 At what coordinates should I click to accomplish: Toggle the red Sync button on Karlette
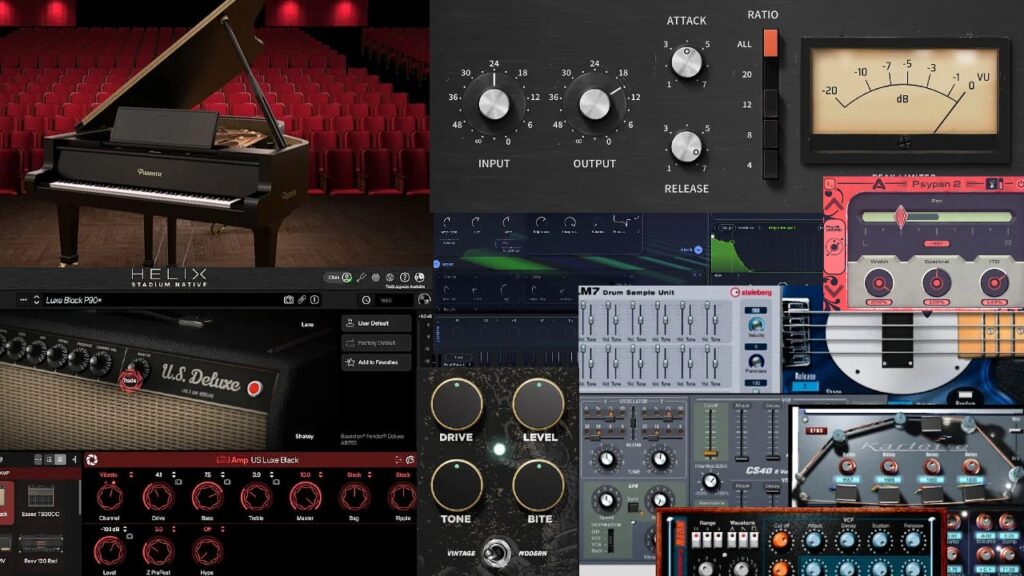click(818, 431)
